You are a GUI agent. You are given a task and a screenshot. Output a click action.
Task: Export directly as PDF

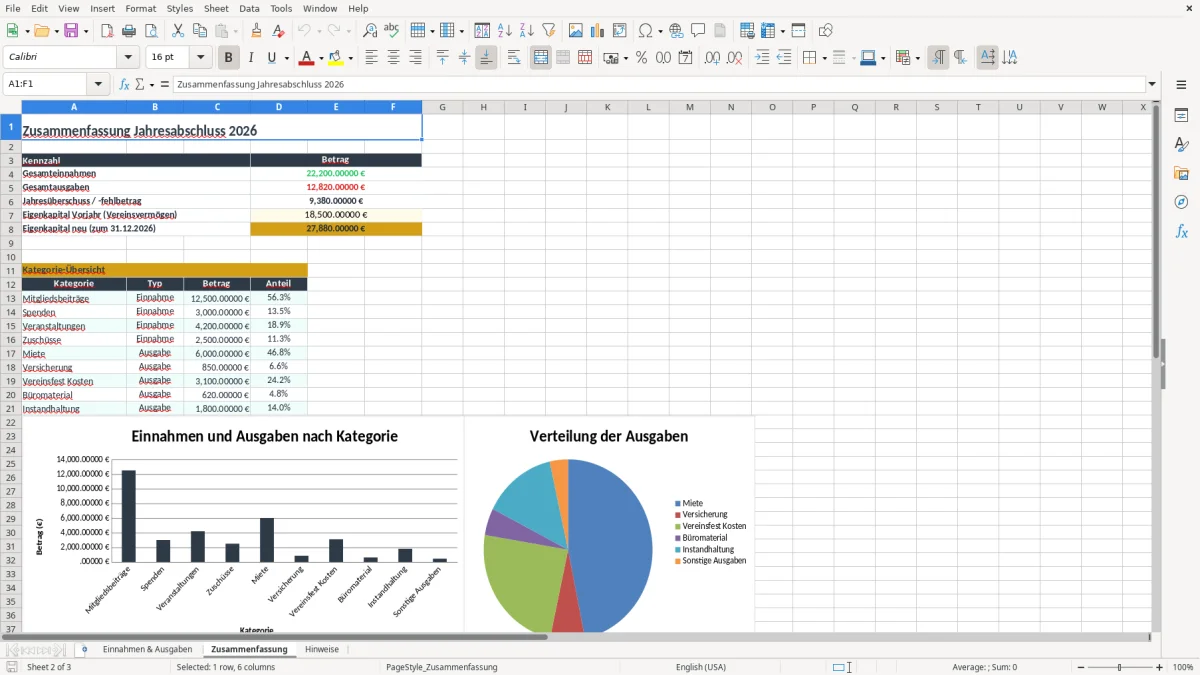pos(107,31)
